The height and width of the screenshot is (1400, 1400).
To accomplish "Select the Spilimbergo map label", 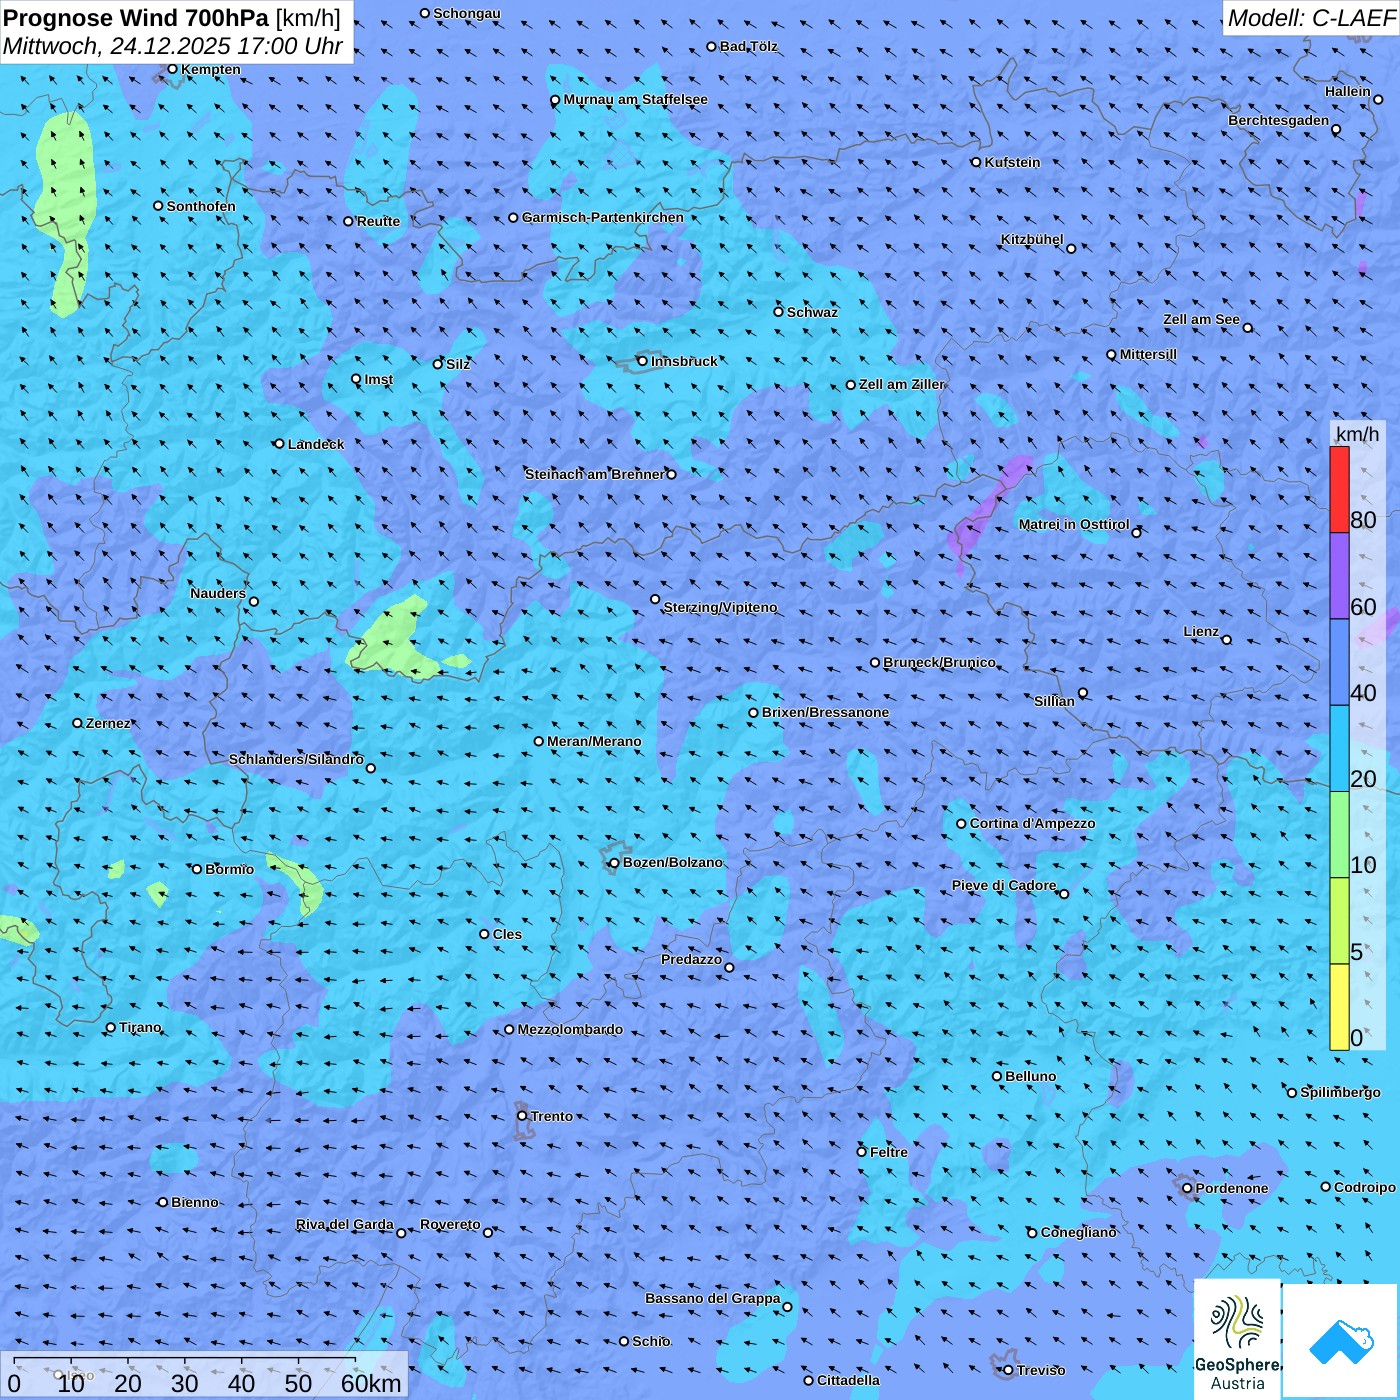I will point(1340,1092).
